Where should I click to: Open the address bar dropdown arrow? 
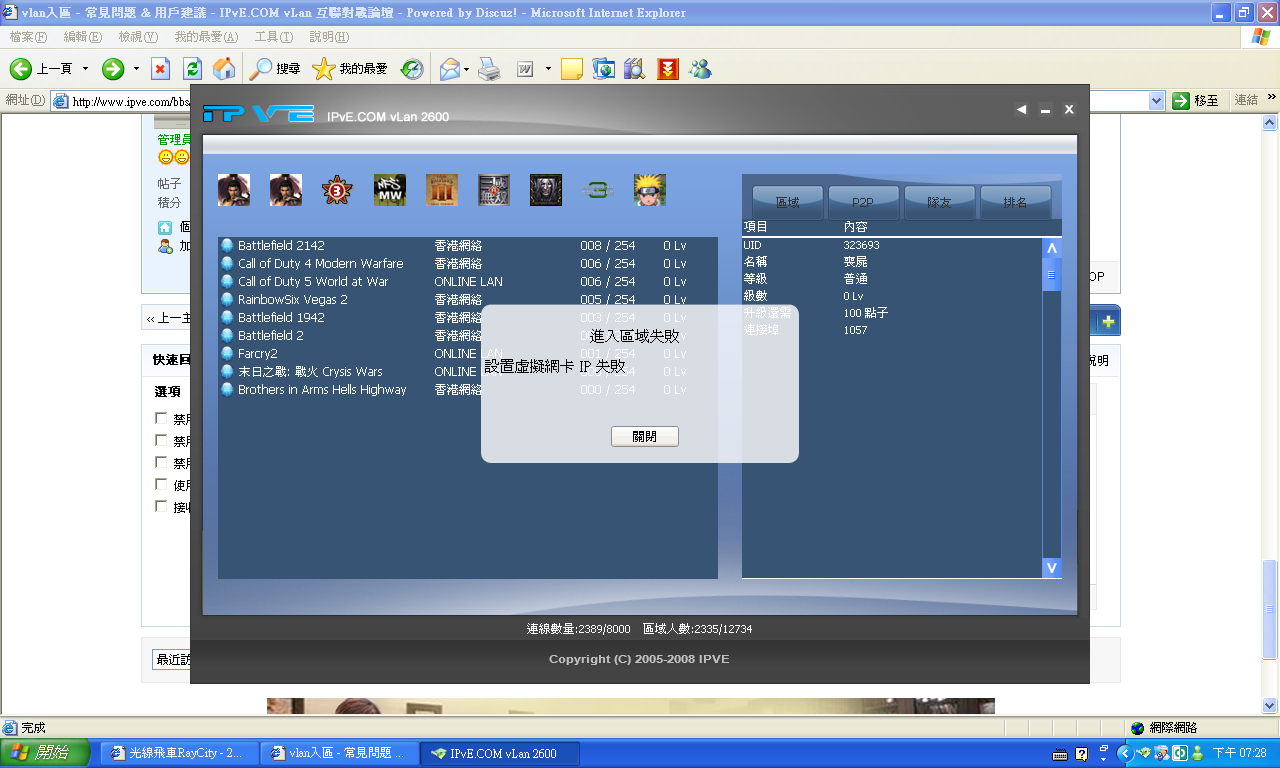[x=1157, y=102]
